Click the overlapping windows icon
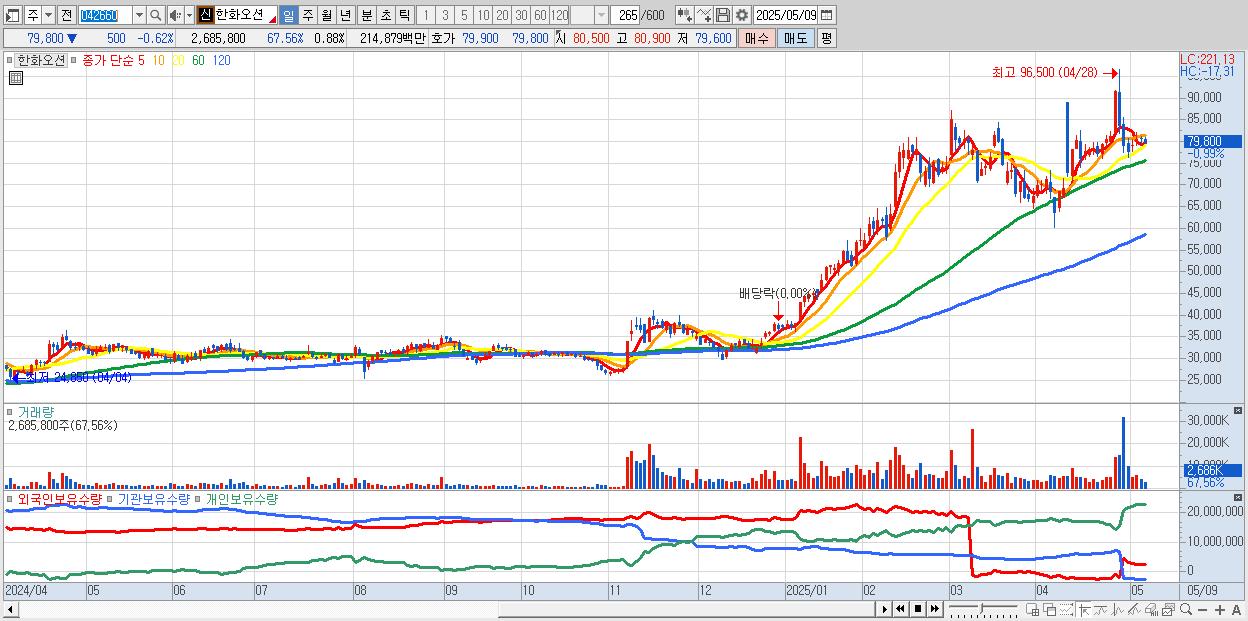 click(x=1050, y=609)
